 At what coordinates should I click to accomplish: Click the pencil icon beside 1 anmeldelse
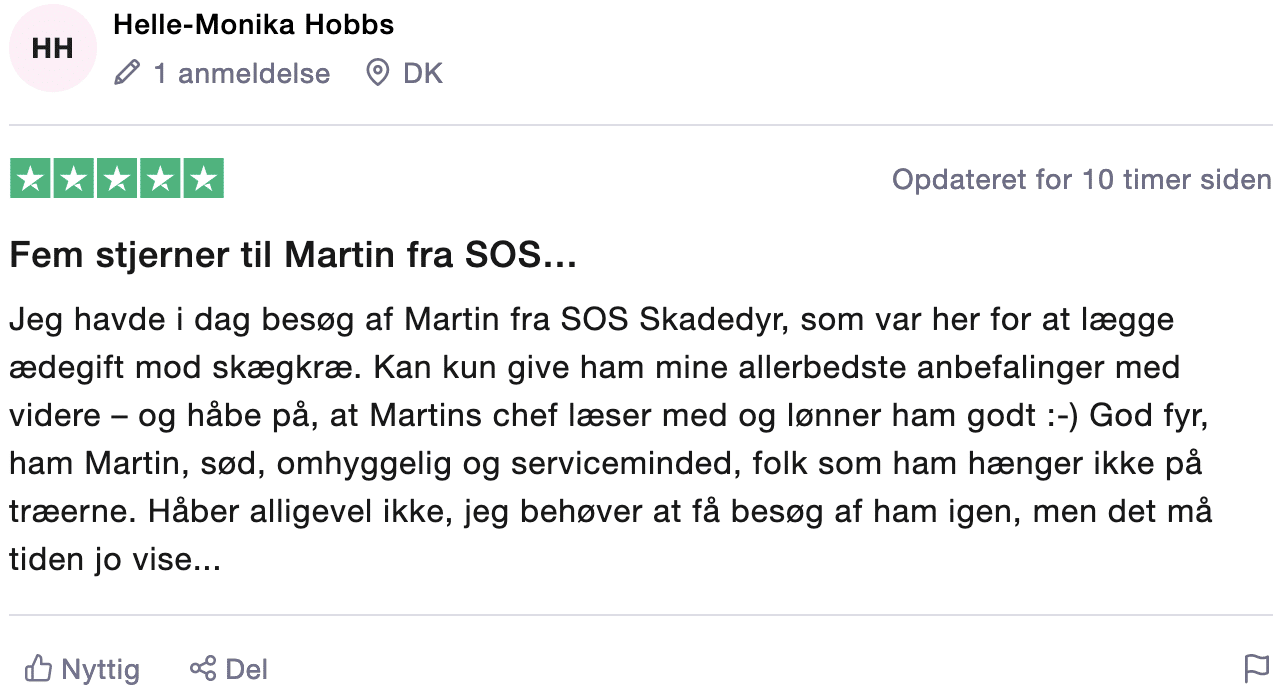[125, 73]
